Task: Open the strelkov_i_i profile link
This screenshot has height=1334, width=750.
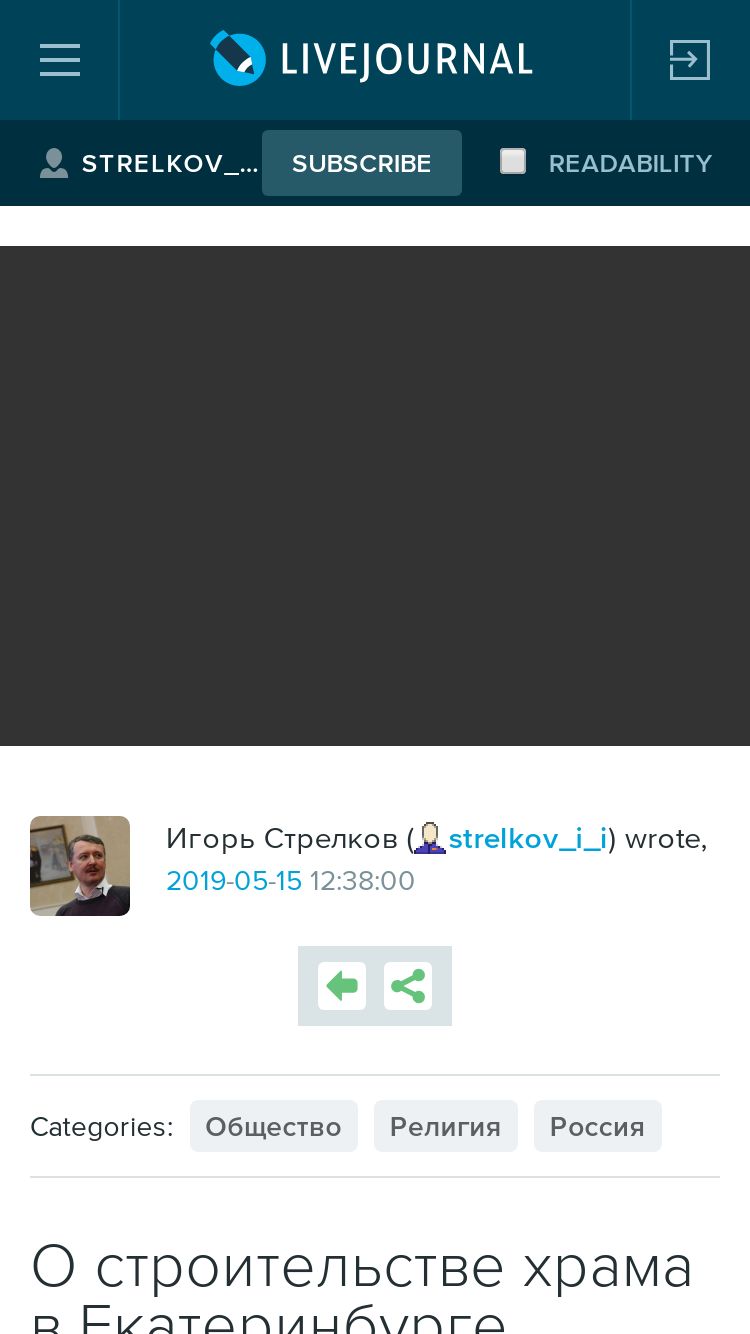Action: coord(528,838)
